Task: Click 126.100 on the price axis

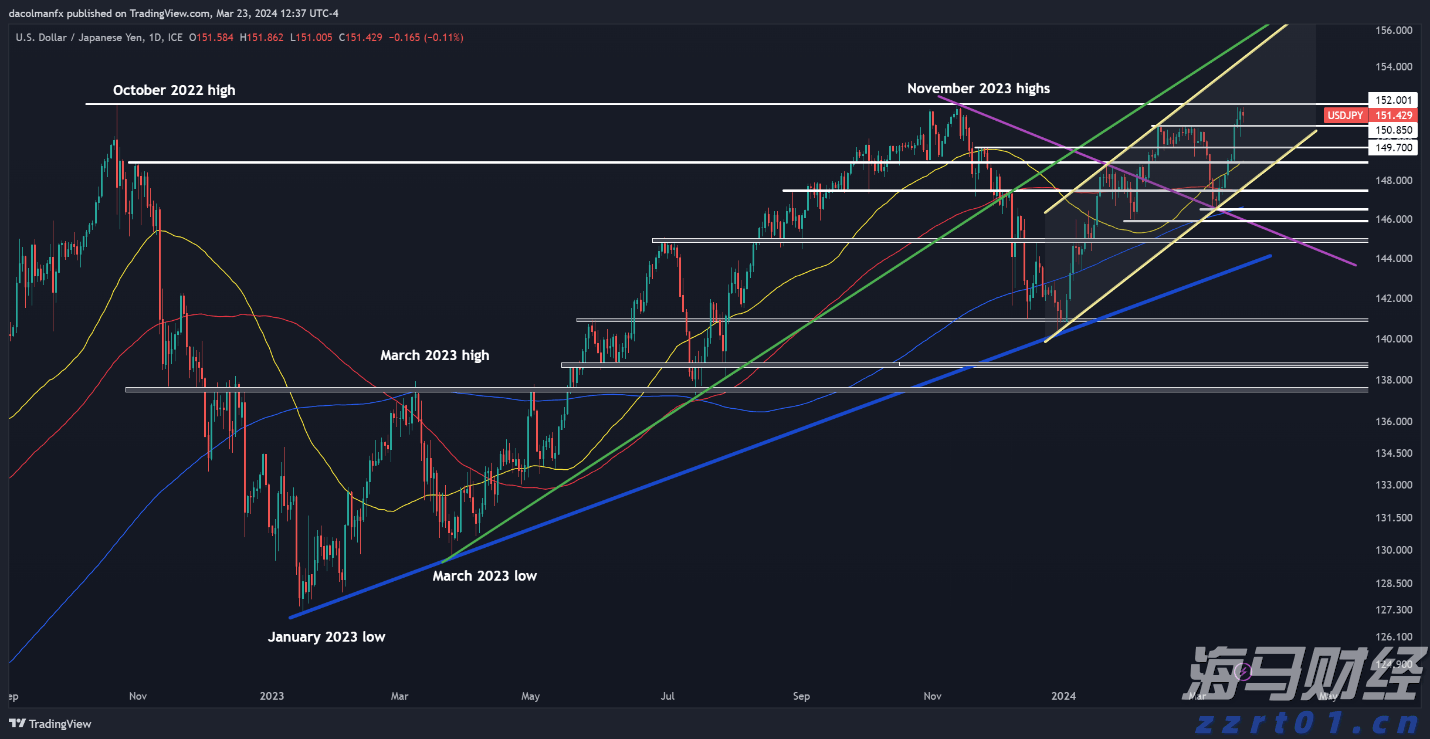Action: 1393,636
